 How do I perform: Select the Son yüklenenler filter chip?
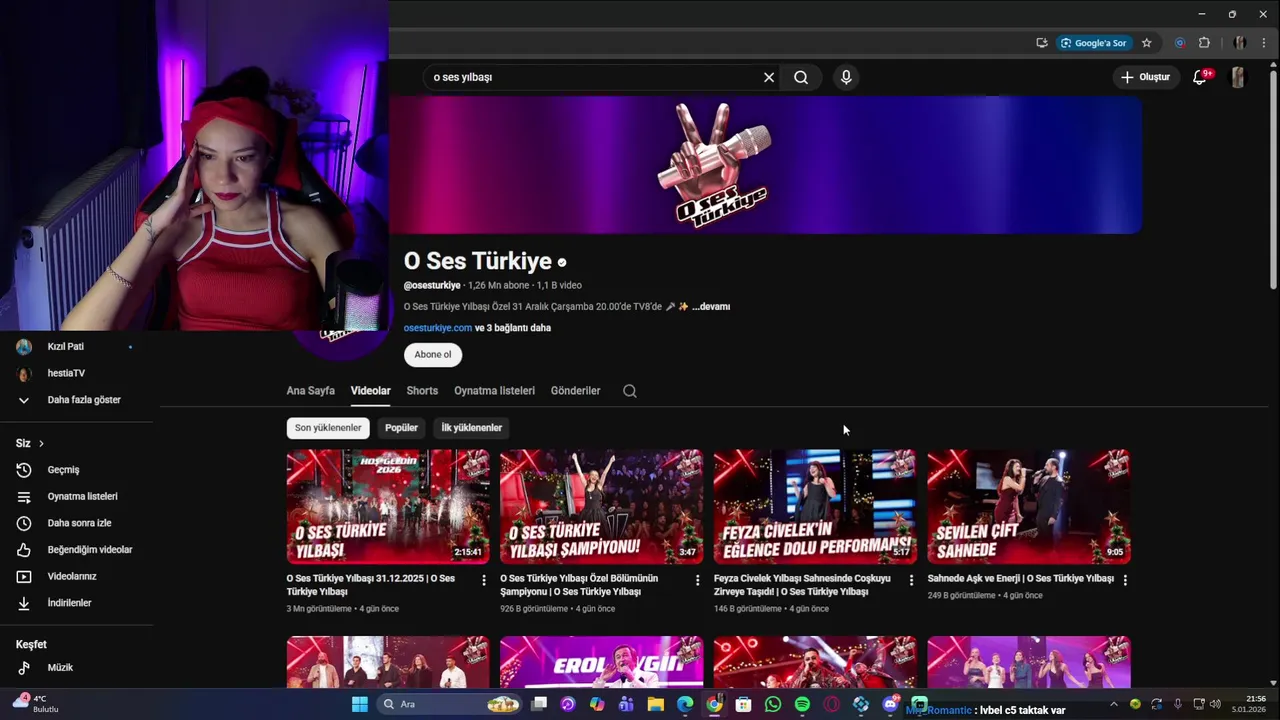(x=328, y=428)
